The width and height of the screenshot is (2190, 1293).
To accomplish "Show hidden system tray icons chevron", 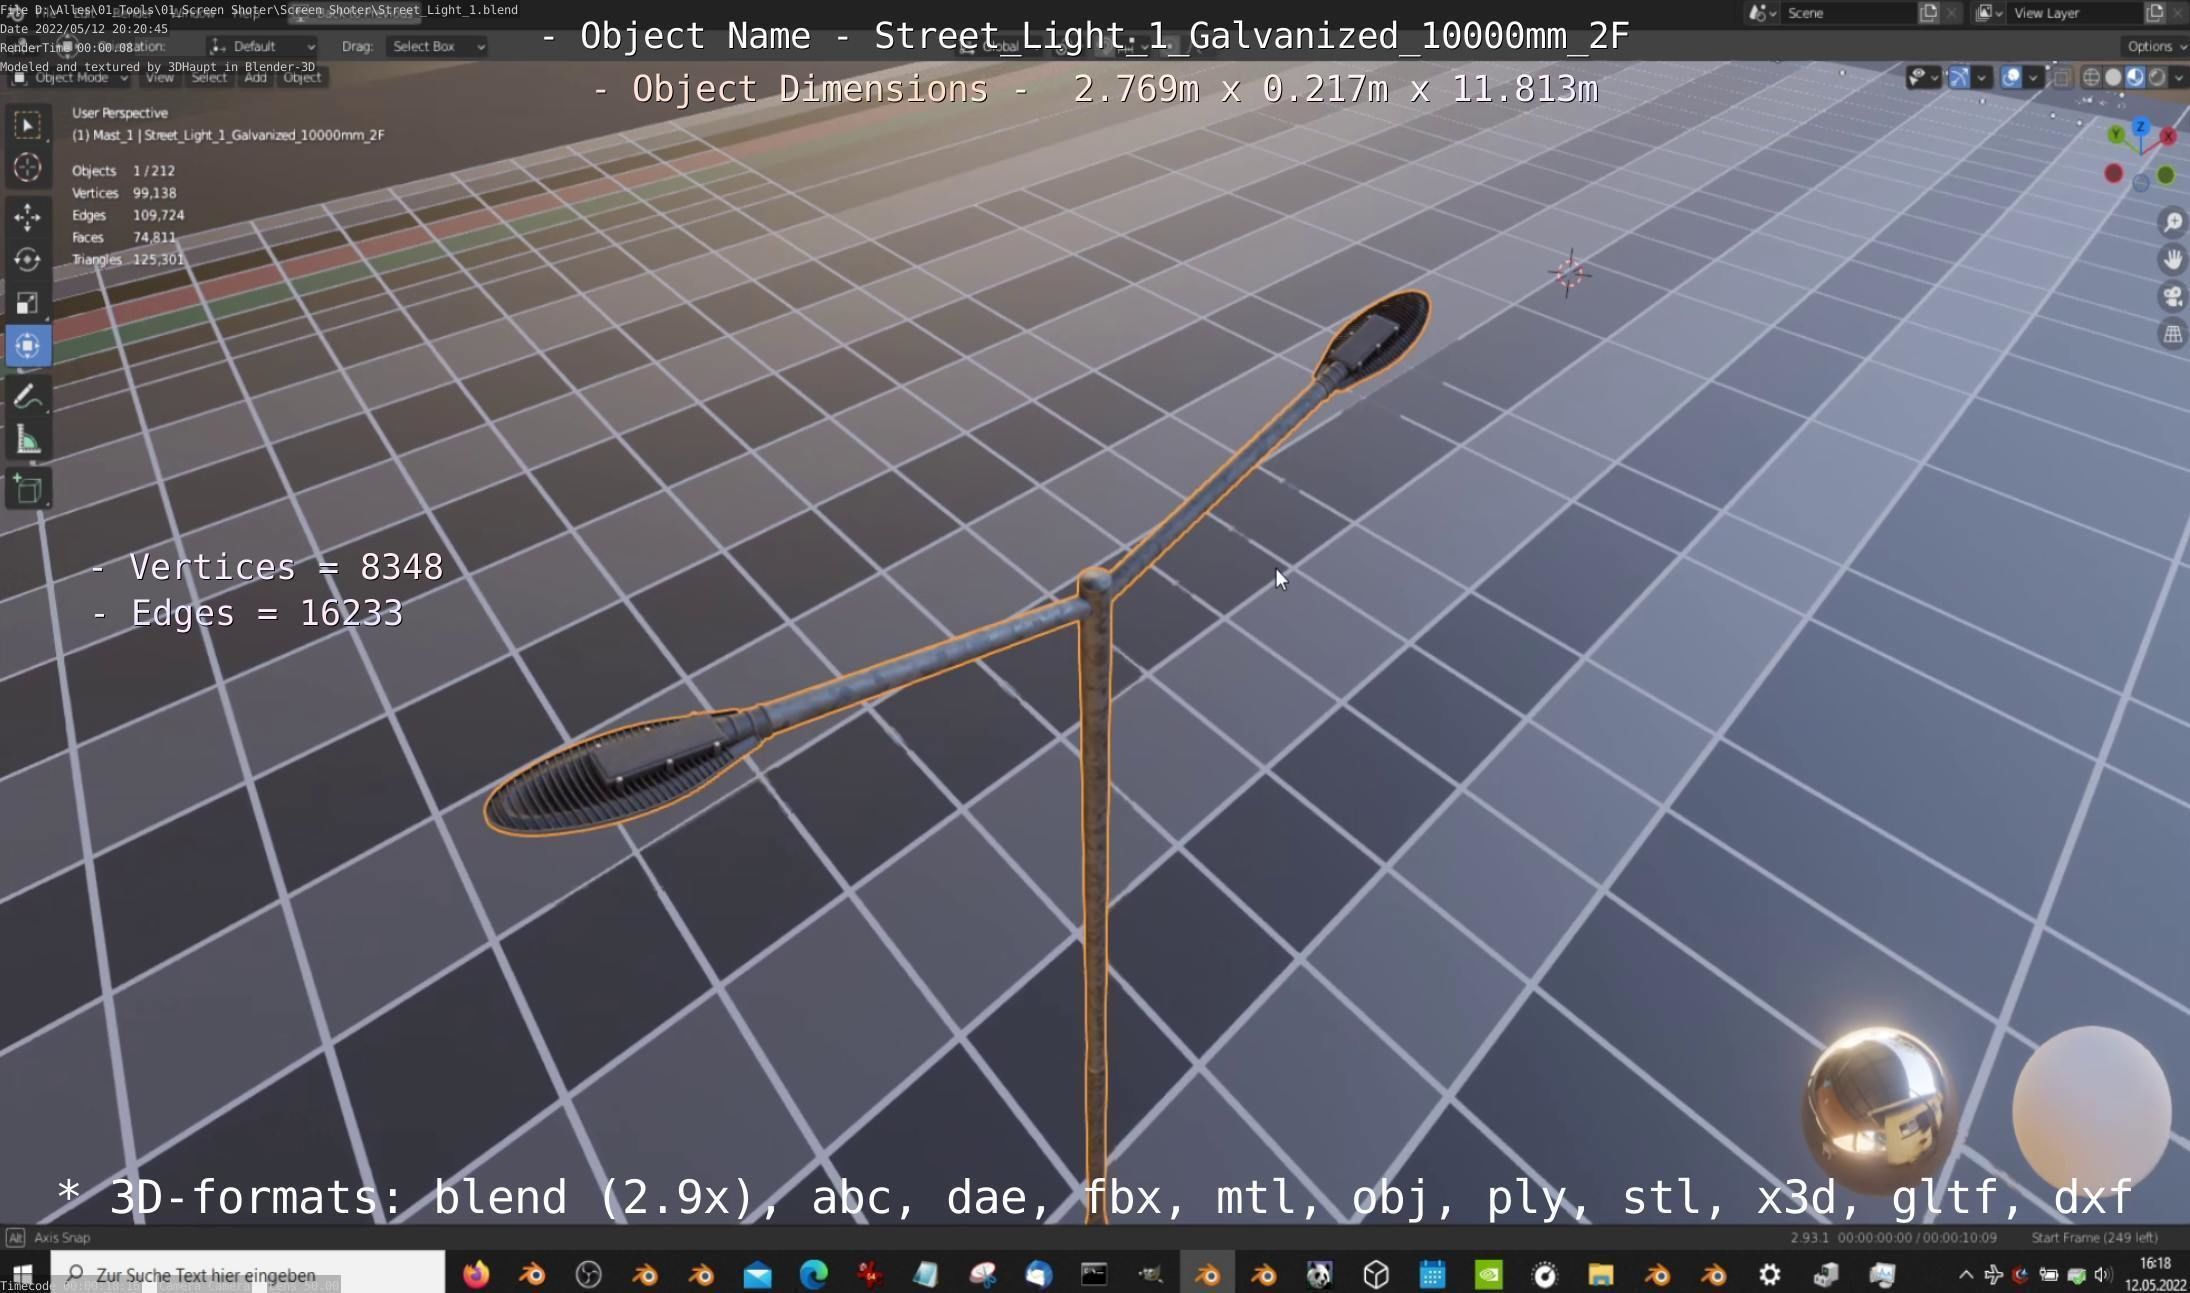I will point(1965,1274).
